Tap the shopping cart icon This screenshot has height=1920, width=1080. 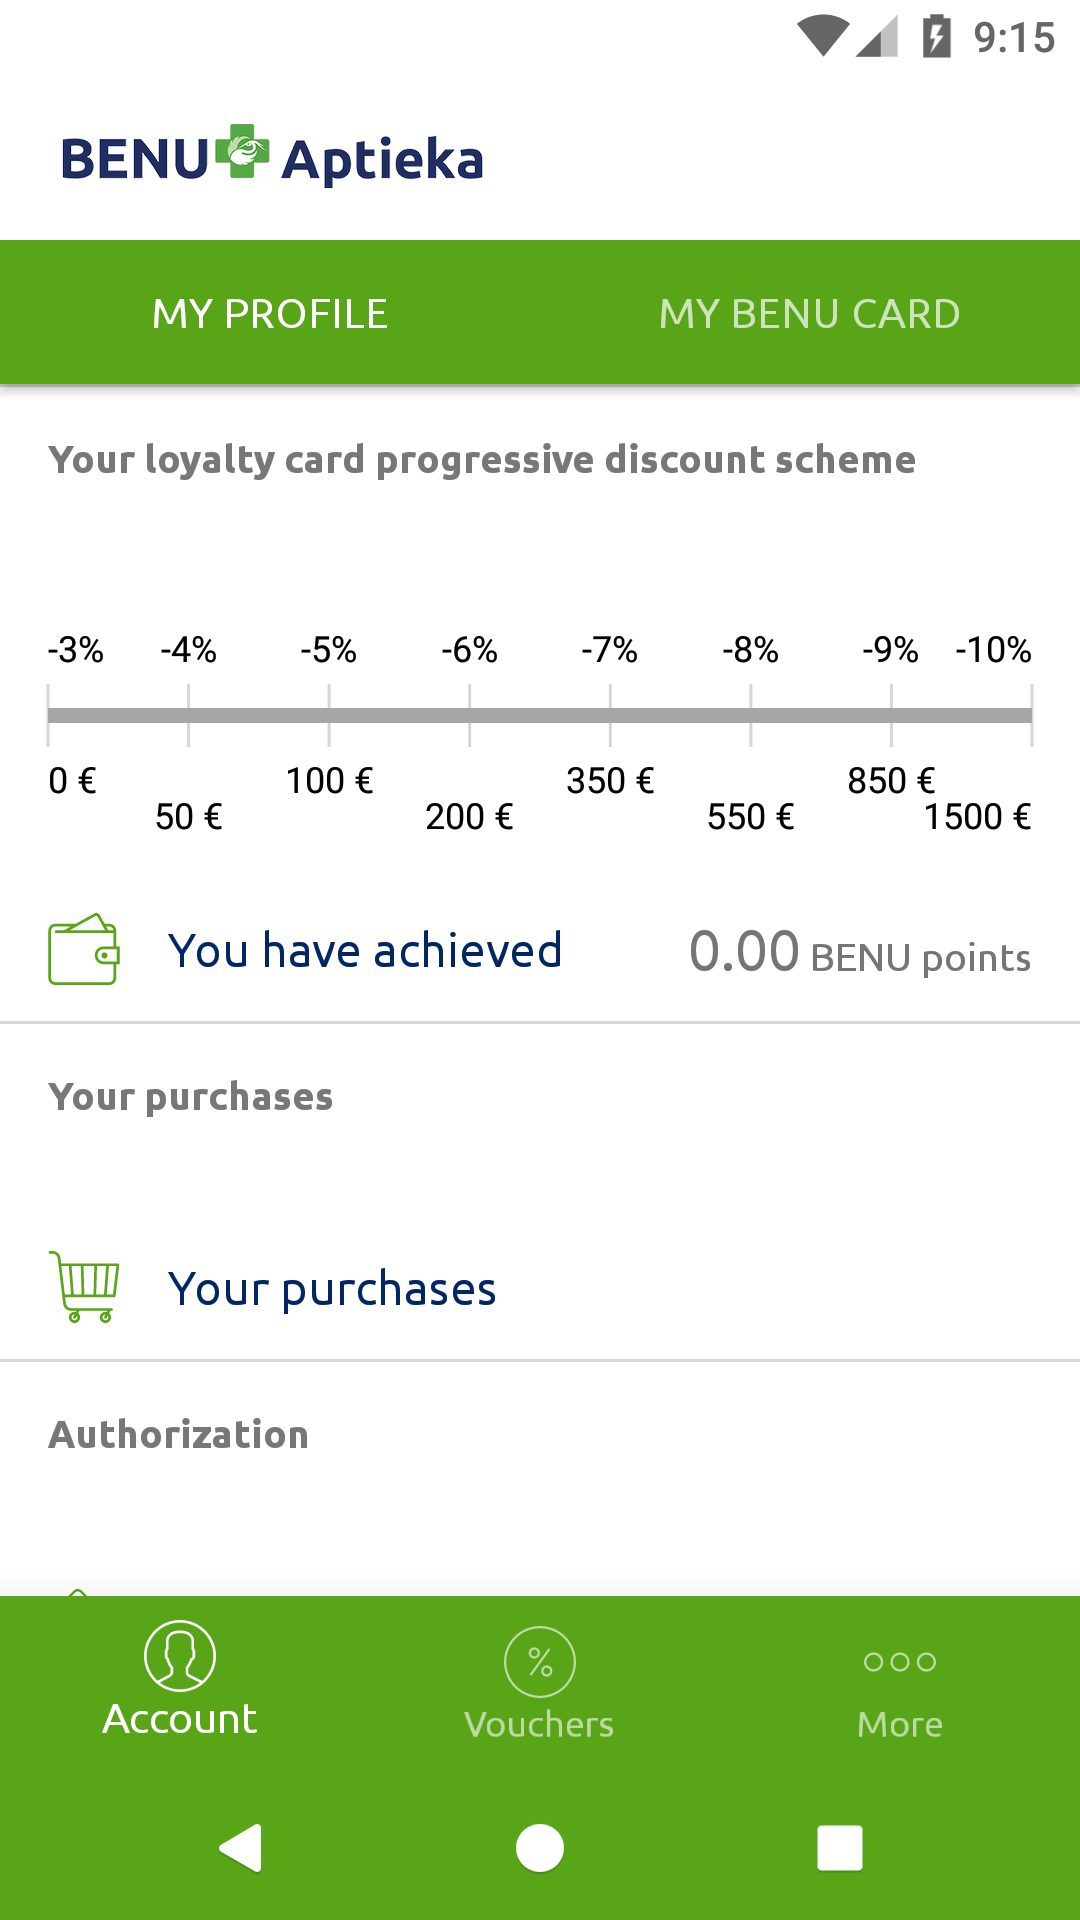click(x=85, y=1287)
